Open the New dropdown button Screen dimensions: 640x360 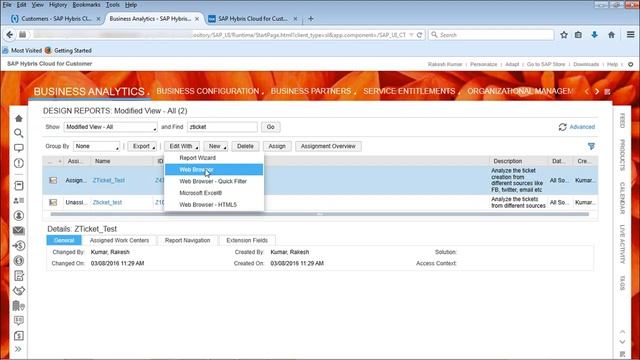[x=216, y=146]
